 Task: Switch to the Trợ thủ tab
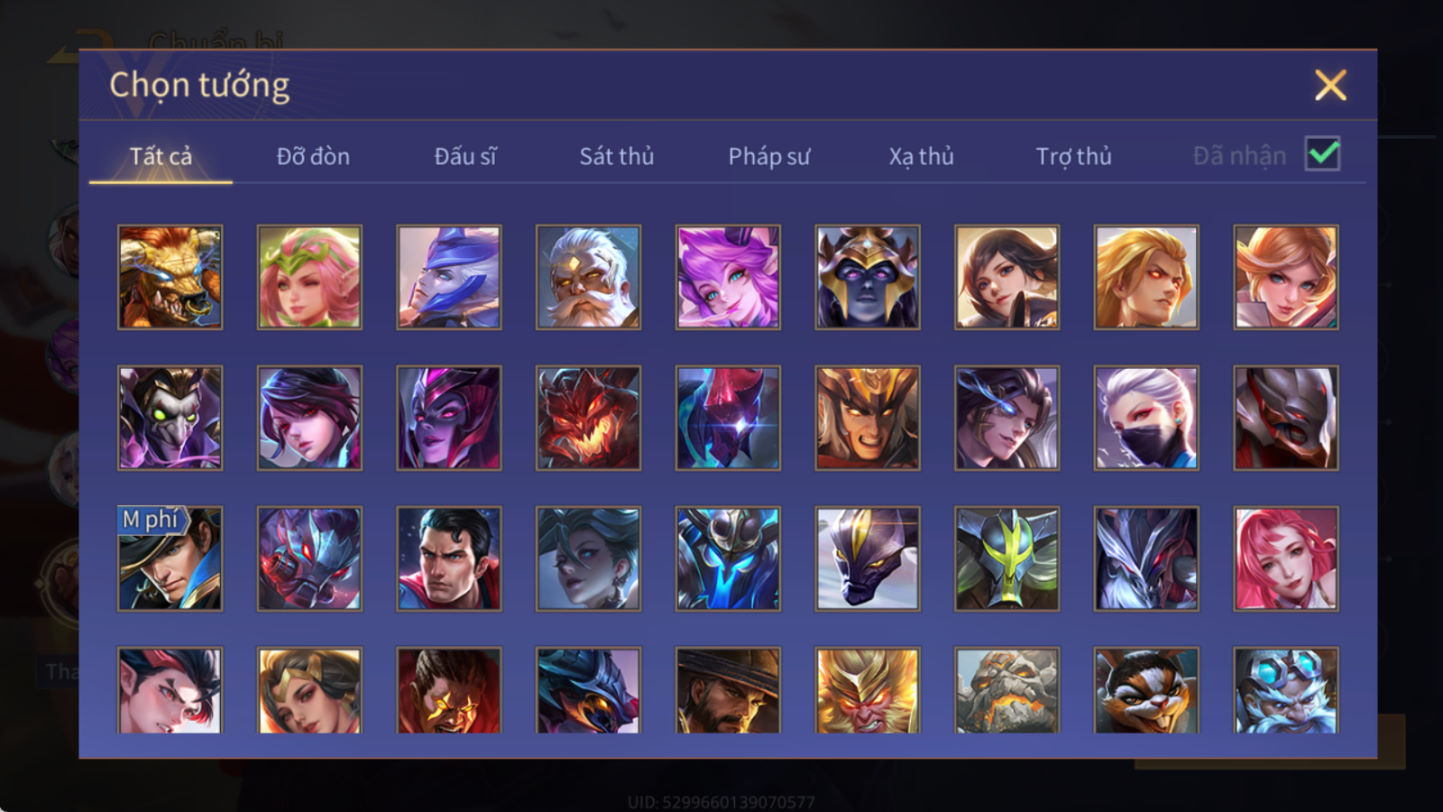[x=1074, y=156]
